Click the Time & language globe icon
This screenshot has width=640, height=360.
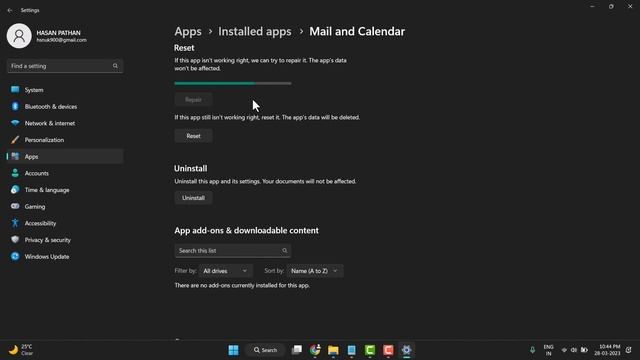click(x=15, y=190)
